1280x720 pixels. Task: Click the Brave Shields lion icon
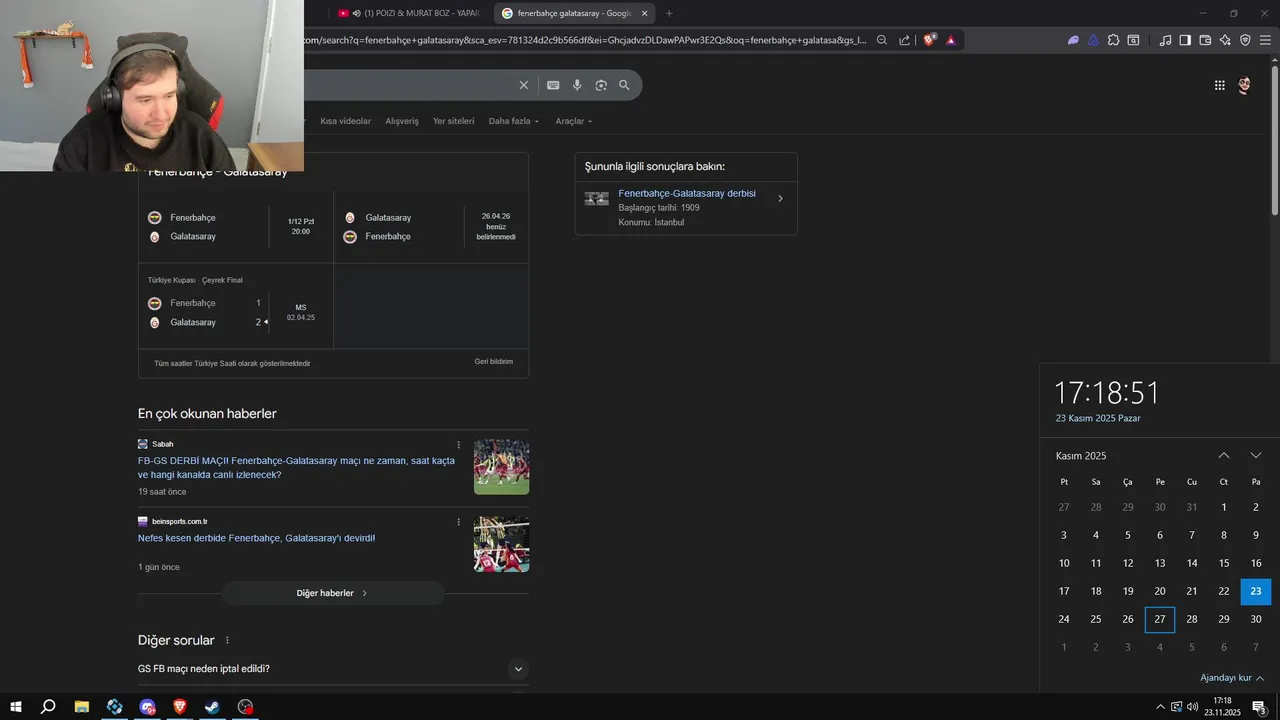pyautogui.click(x=929, y=40)
